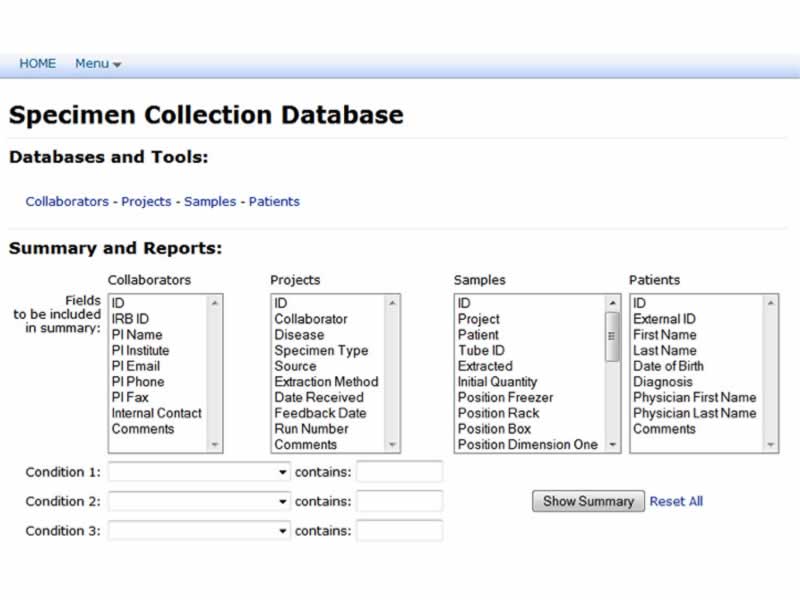Expand the Menu dropdown in navigation bar
Viewport: 800px width, 600px height.
[97, 63]
